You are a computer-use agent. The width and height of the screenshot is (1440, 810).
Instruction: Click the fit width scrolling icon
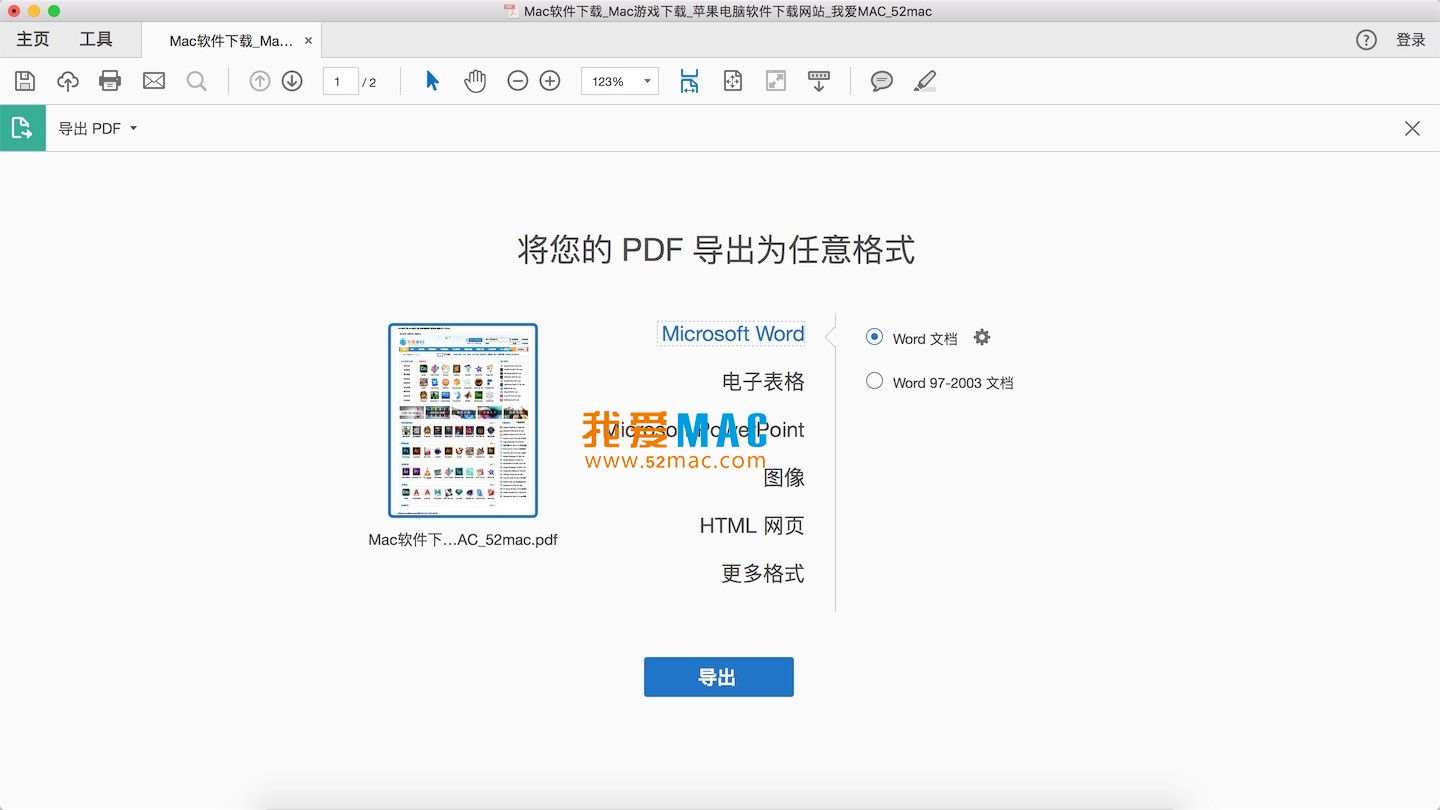click(x=689, y=81)
